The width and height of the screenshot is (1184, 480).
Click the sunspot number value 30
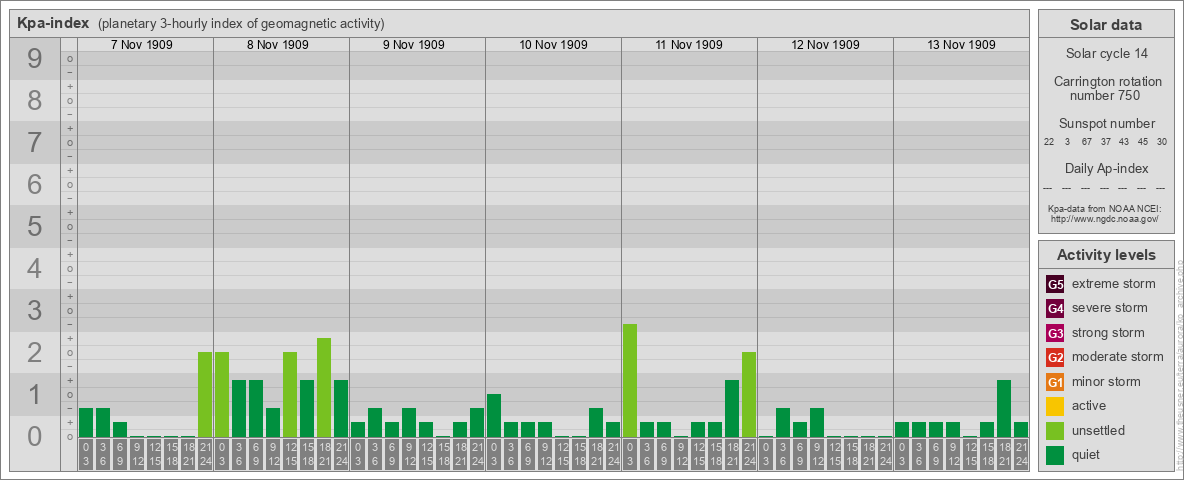(x=1162, y=142)
